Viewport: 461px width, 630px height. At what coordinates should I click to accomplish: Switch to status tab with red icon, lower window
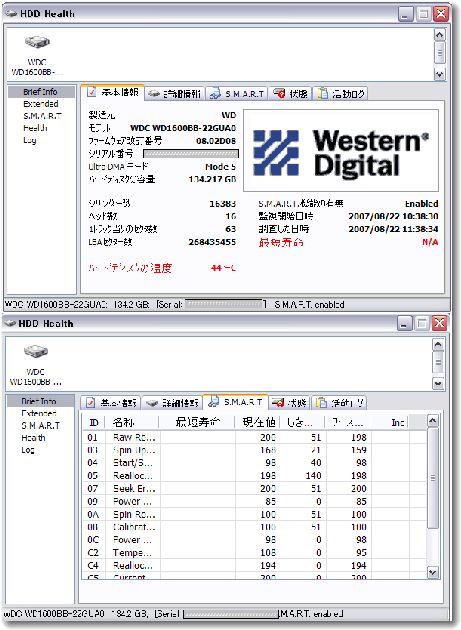tap(289, 403)
